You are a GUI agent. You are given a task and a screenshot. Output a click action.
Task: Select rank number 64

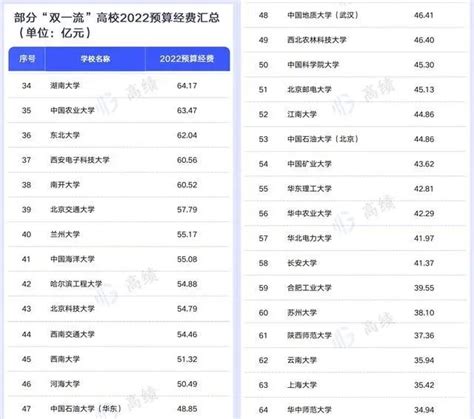pyautogui.click(x=263, y=410)
